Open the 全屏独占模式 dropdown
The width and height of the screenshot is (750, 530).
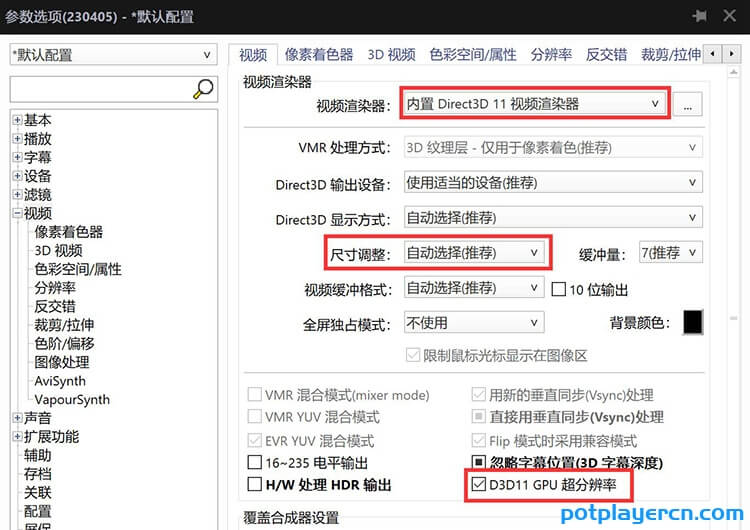473,323
